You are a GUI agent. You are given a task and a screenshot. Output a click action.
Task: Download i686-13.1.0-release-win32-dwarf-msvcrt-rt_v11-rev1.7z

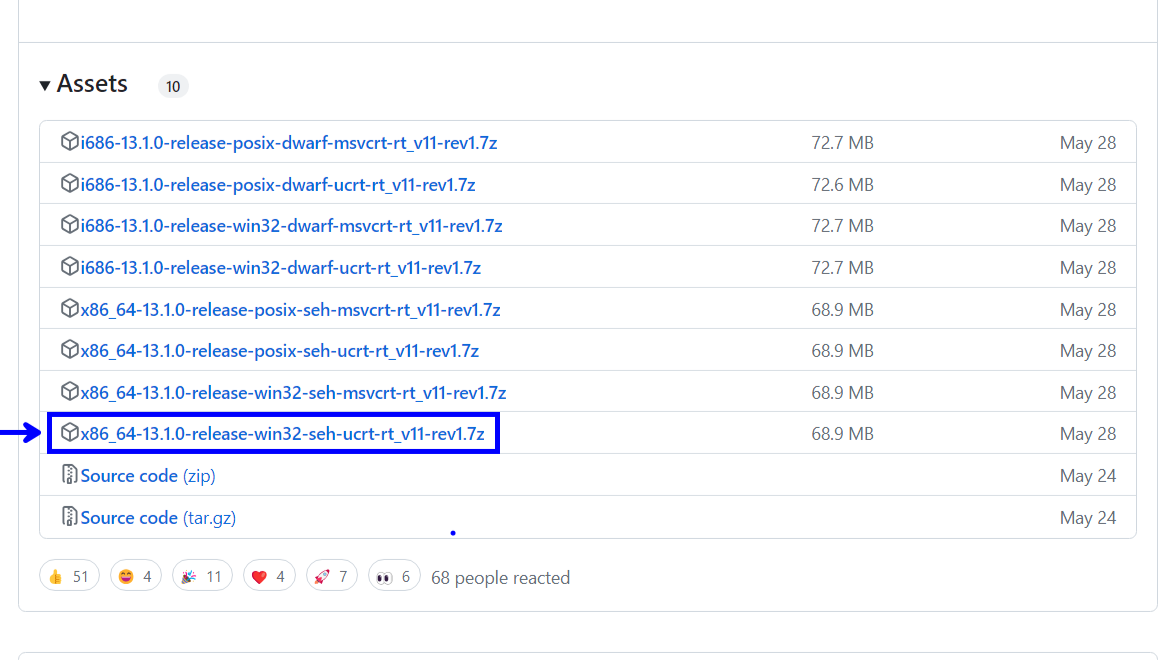click(292, 226)
